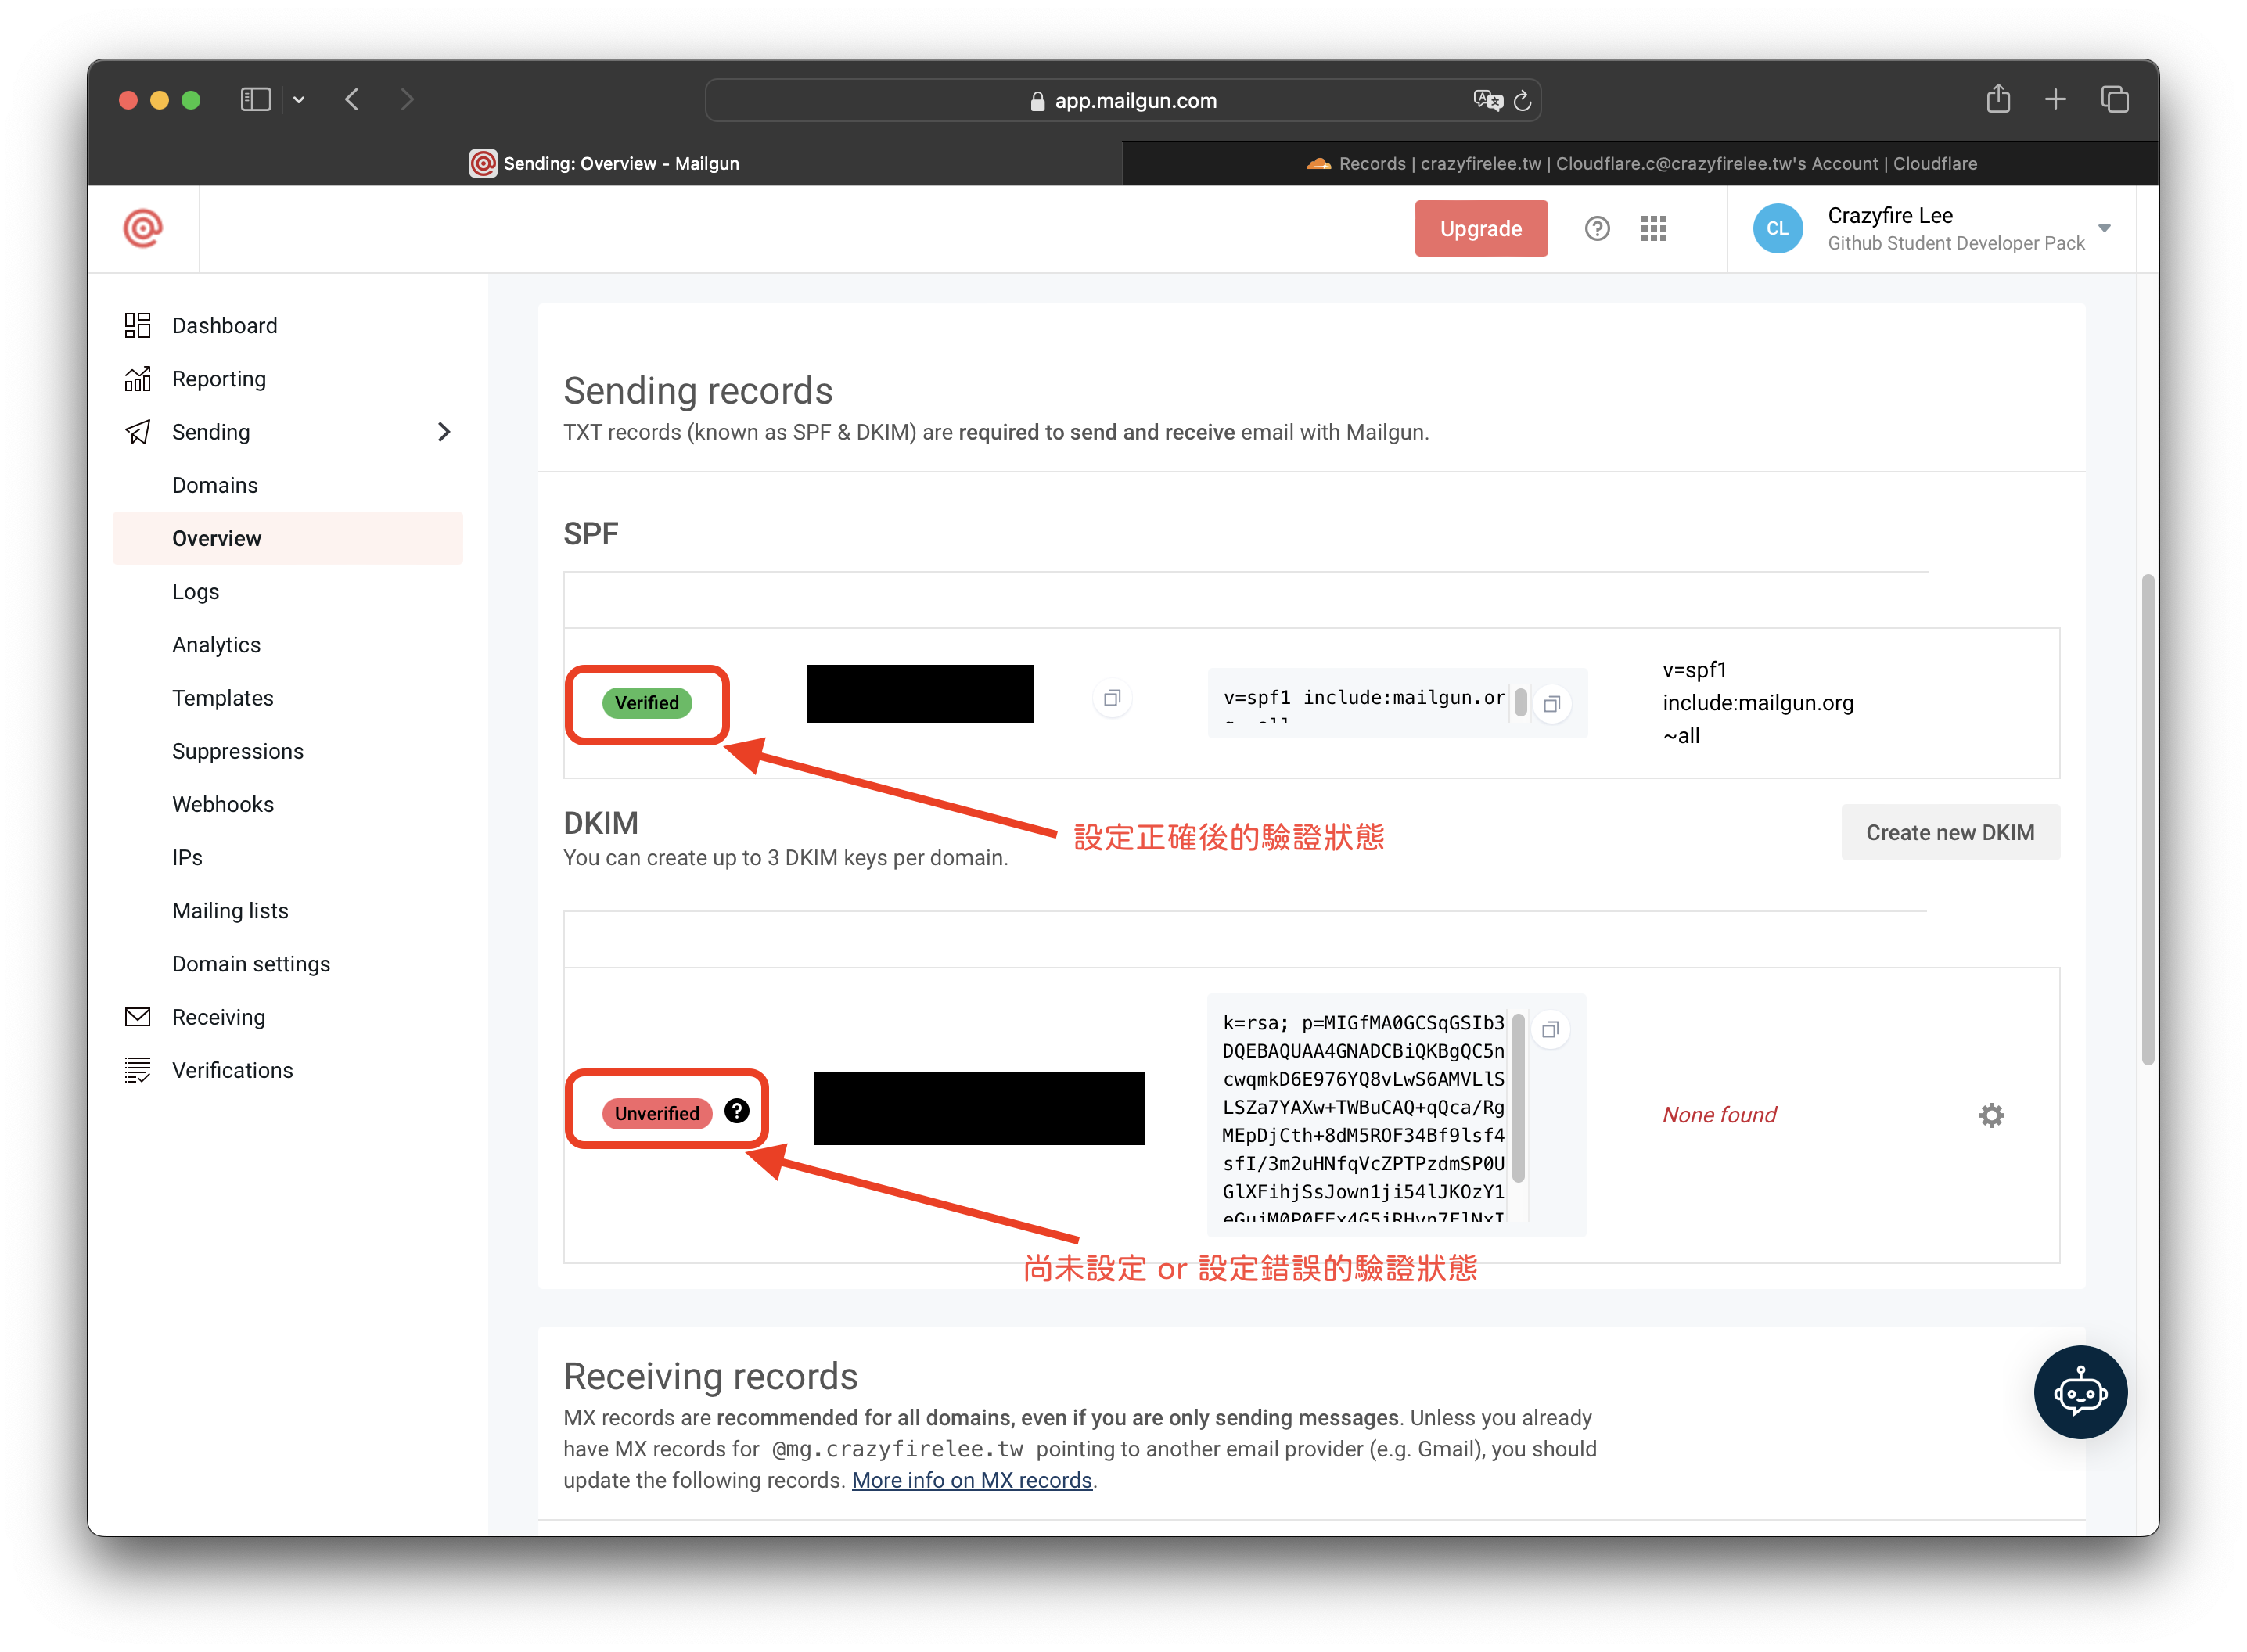This screenshot has height=1652, width=2247.
Task: Open the chatbot assistant icon
Action: click(x=2080, y=1392)
